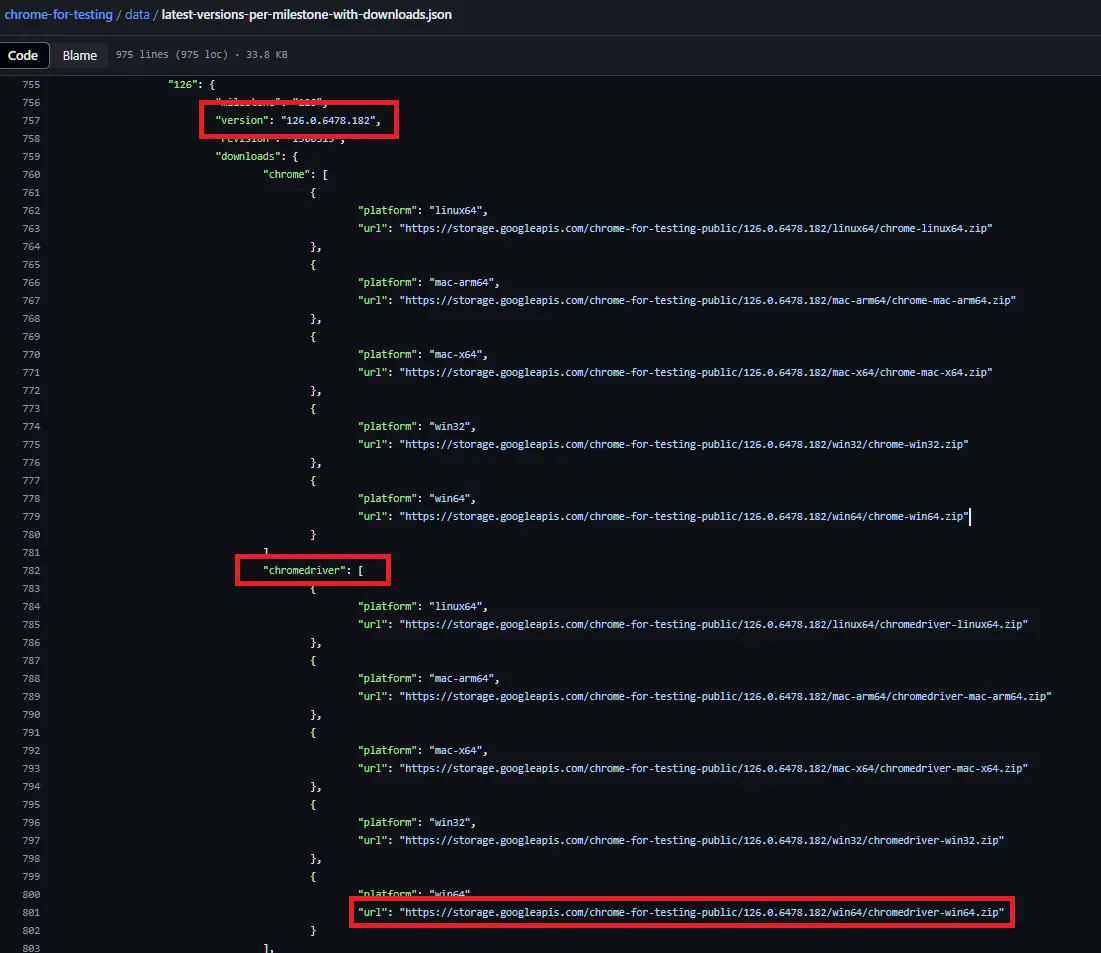Viewport: 1101px width, 953px height.
Task: Click the "chromedriver" key on line 782
Action: [304, 570]
